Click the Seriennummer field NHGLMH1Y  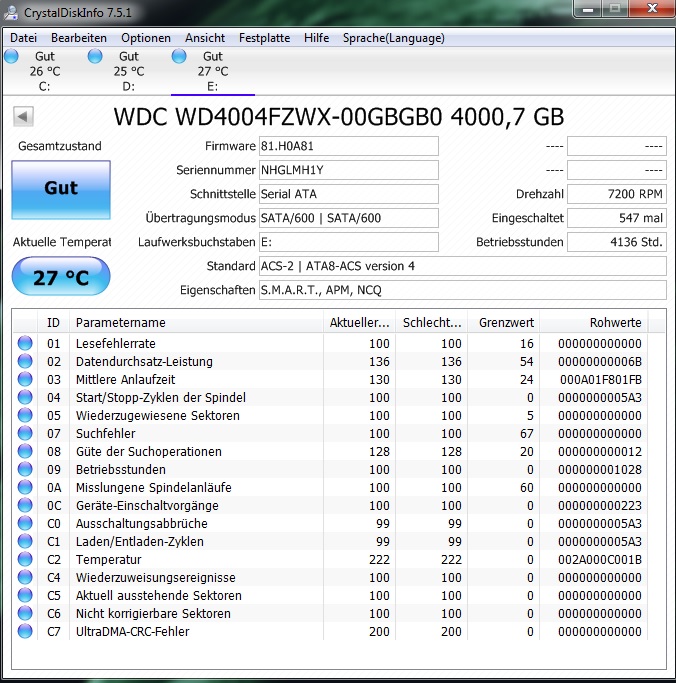[x=349, y=170]
